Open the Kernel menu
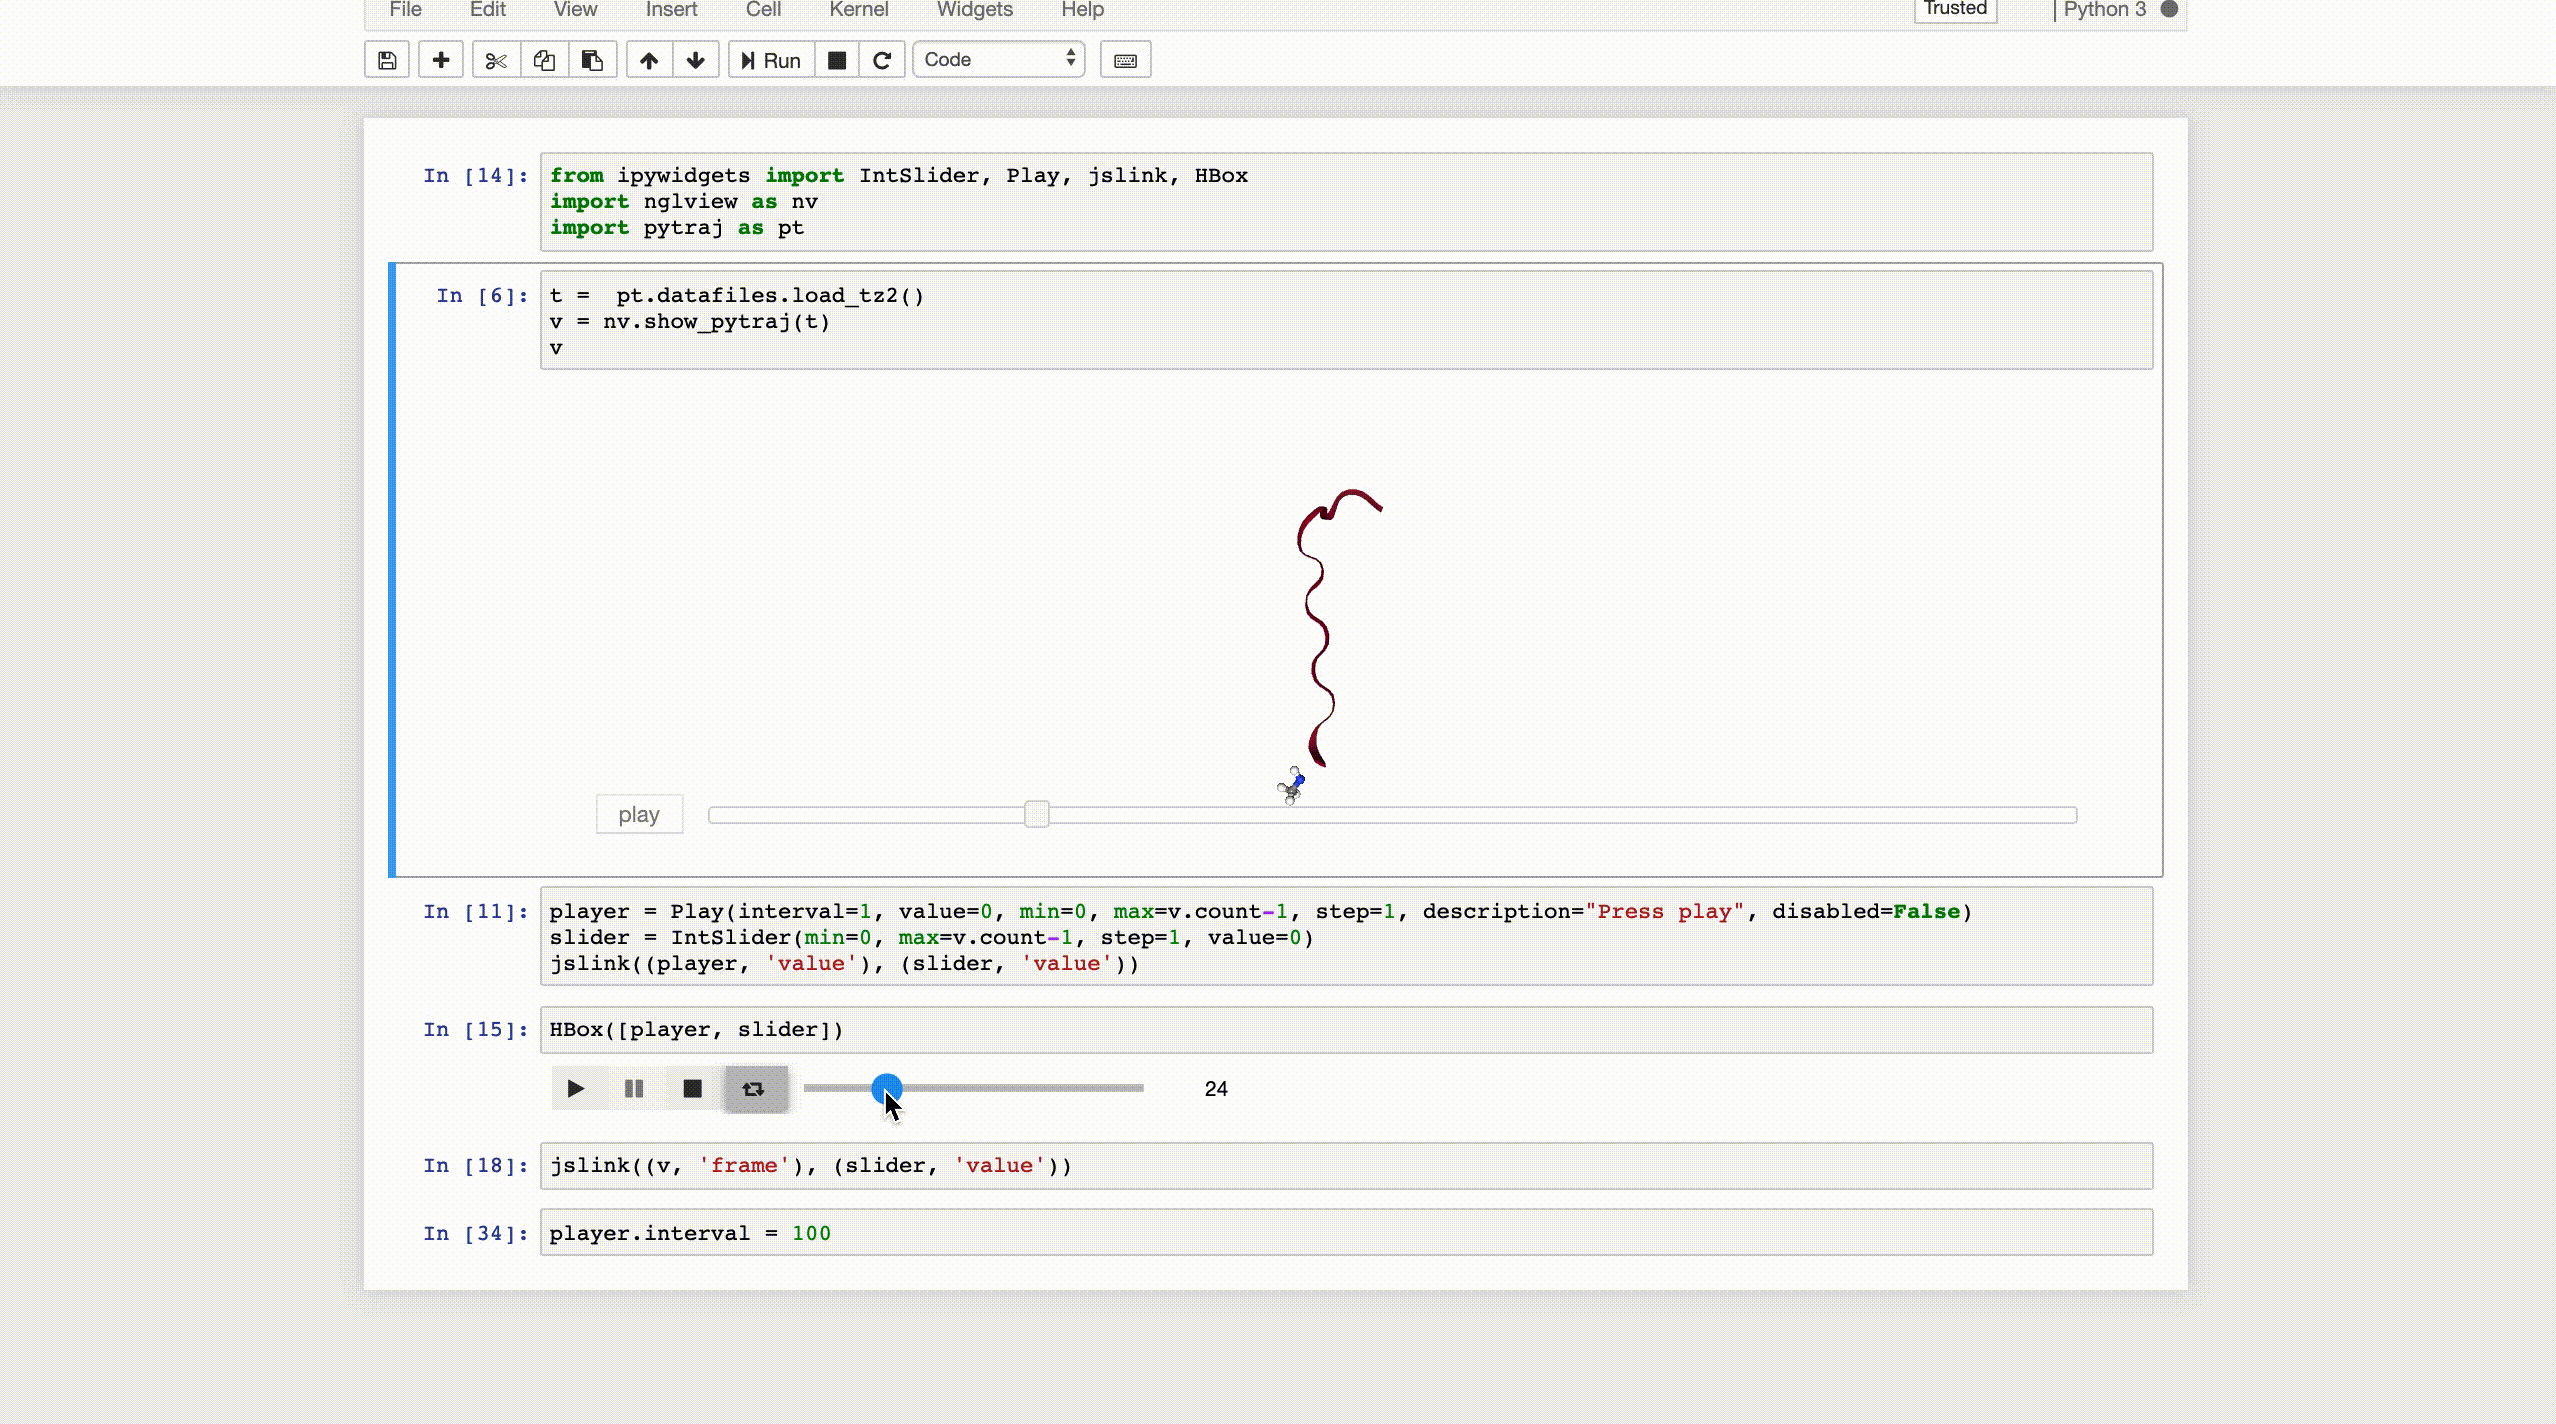Screen dimensions: 2556x1424 (x=858, y=10)
